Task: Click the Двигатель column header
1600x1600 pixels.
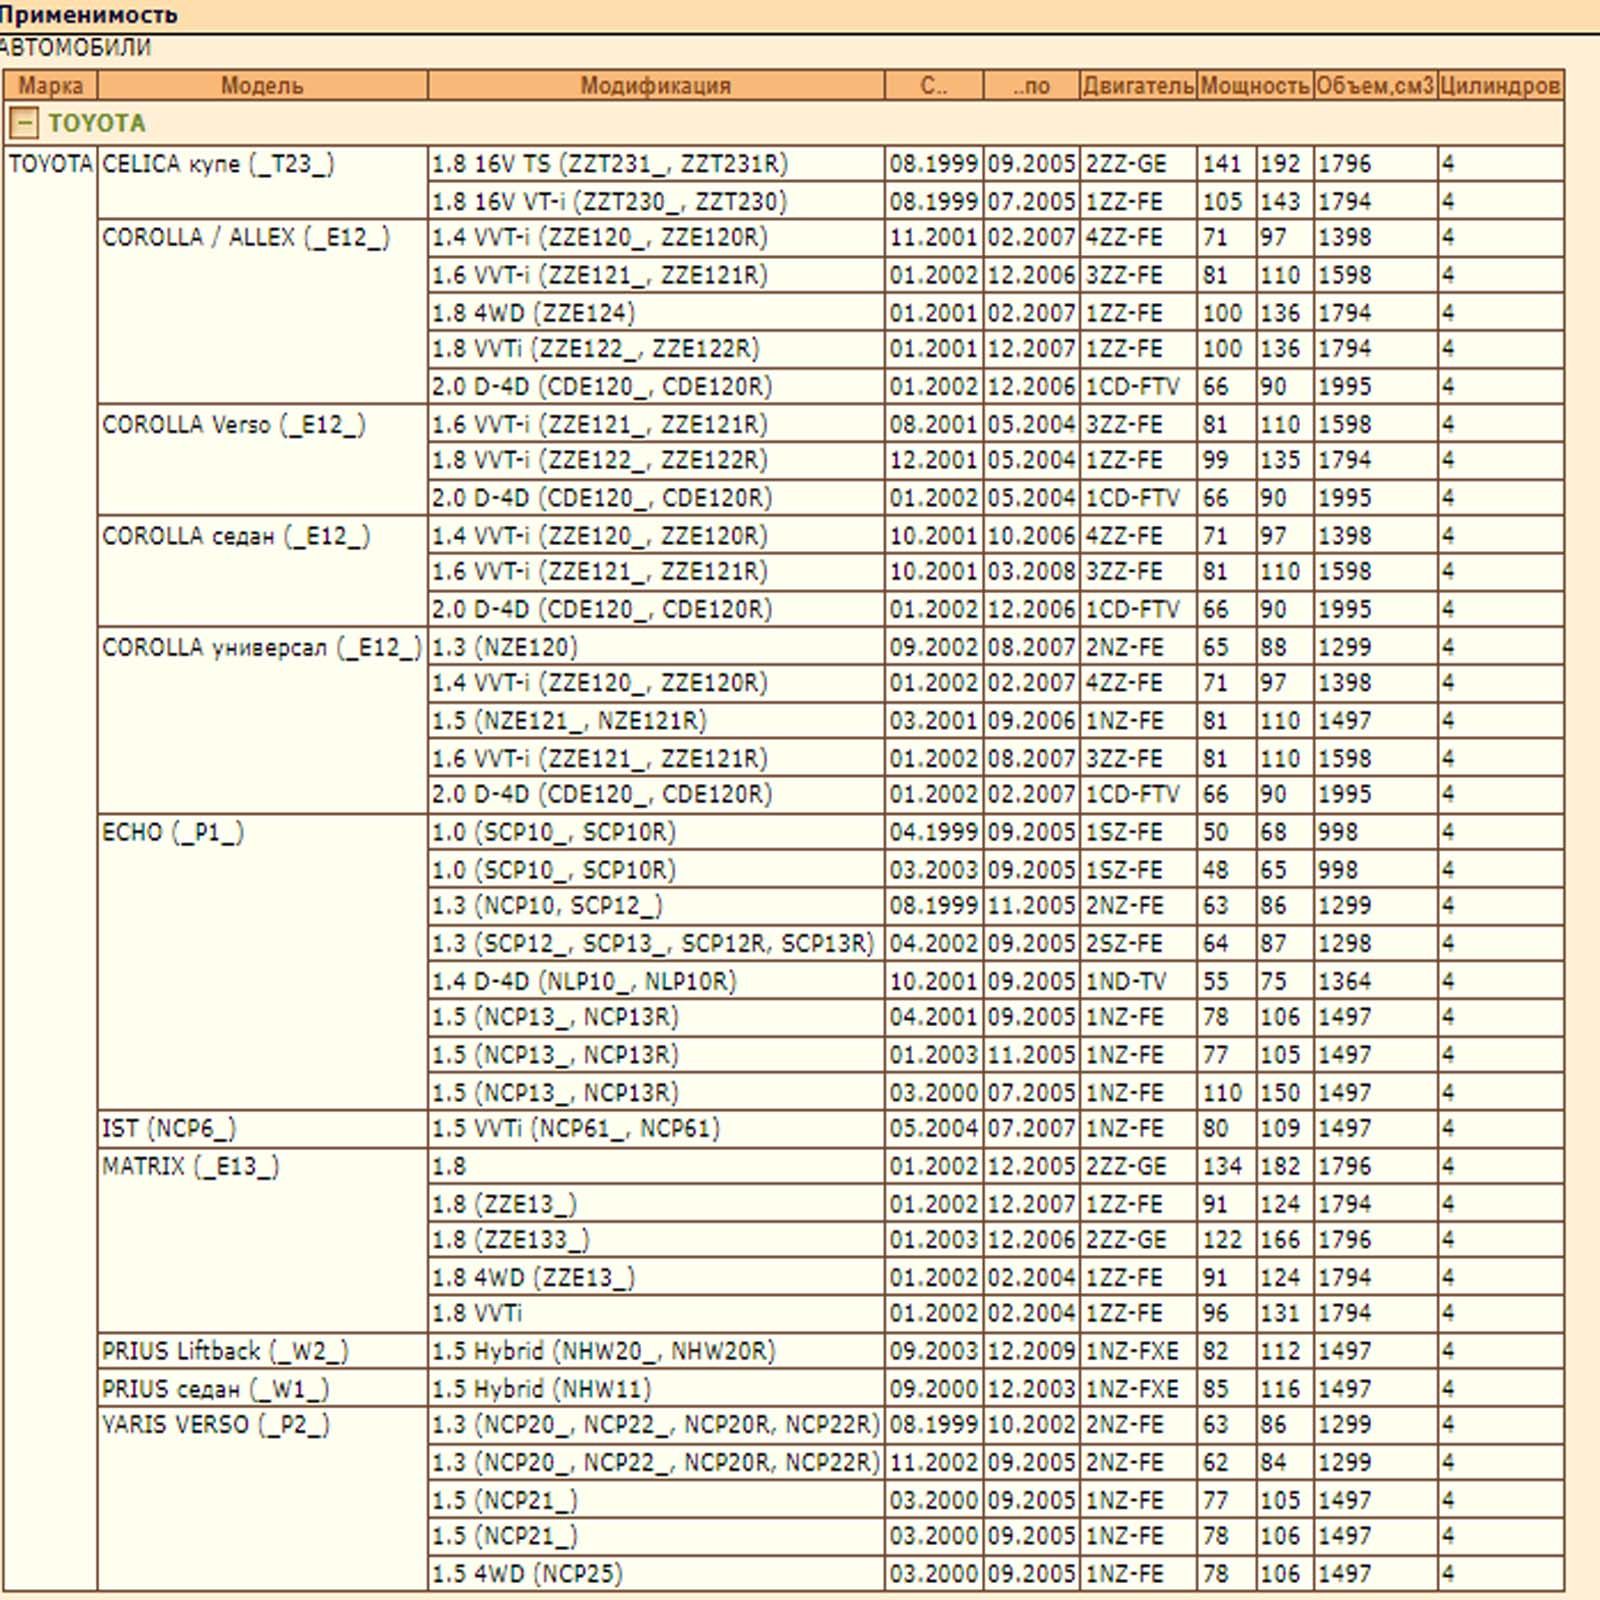Action: 1138,86
